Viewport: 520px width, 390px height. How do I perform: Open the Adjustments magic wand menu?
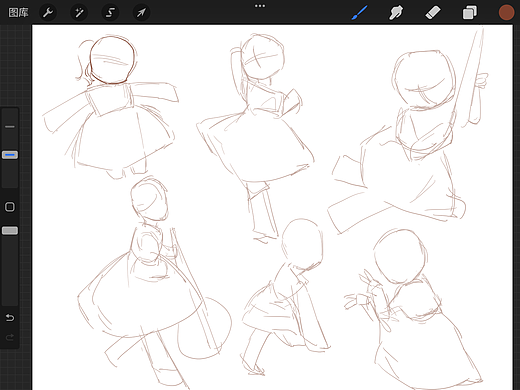point(79,13)
